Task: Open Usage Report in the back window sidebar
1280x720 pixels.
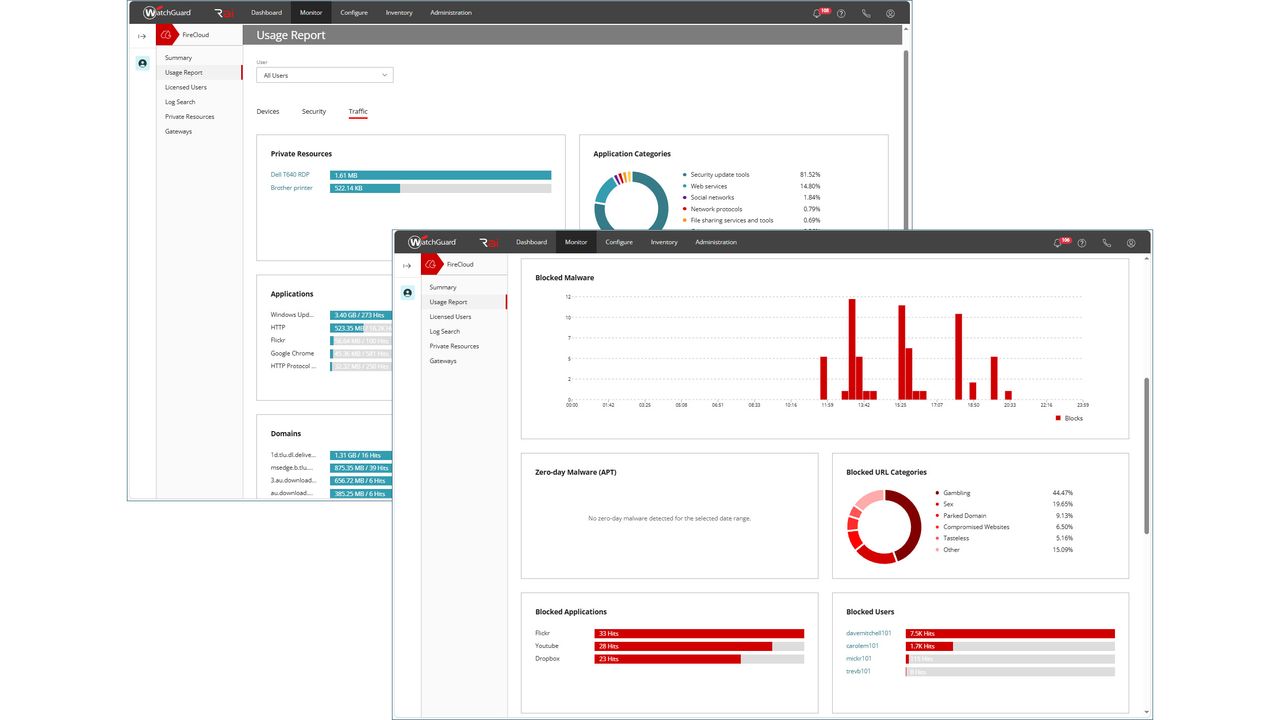Action: tap(199, 73)
